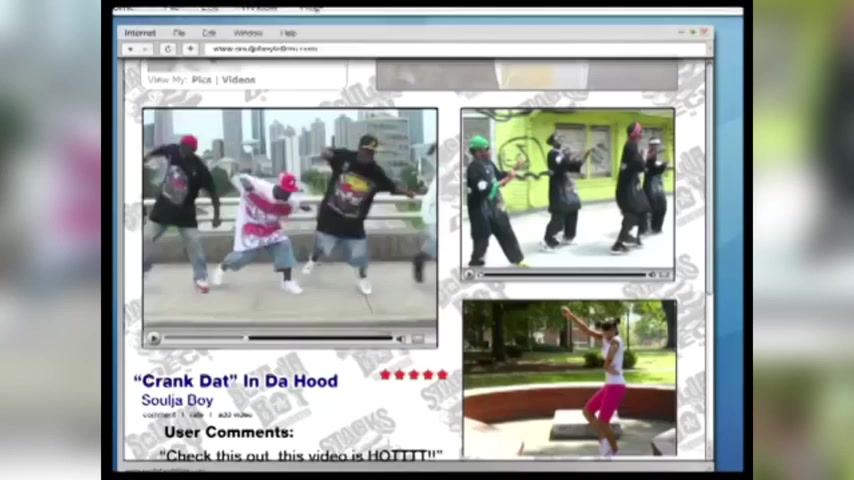Image resolution: width=854 pixels, height=480 pixels.
Task: Click the add video link
Action: pos(235,415)
